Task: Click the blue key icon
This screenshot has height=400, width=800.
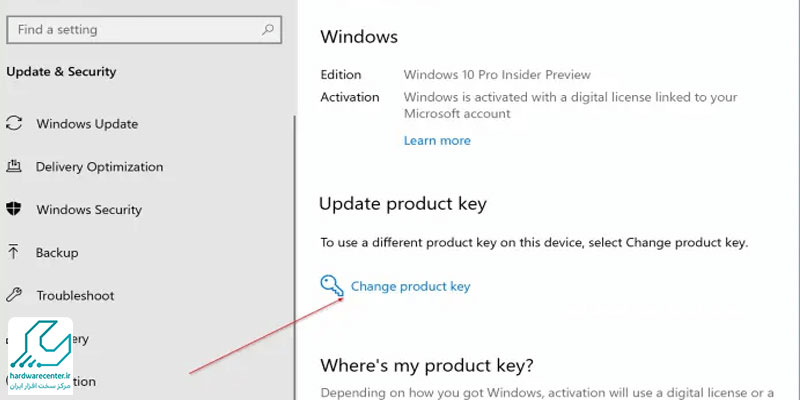Action: 332,286
